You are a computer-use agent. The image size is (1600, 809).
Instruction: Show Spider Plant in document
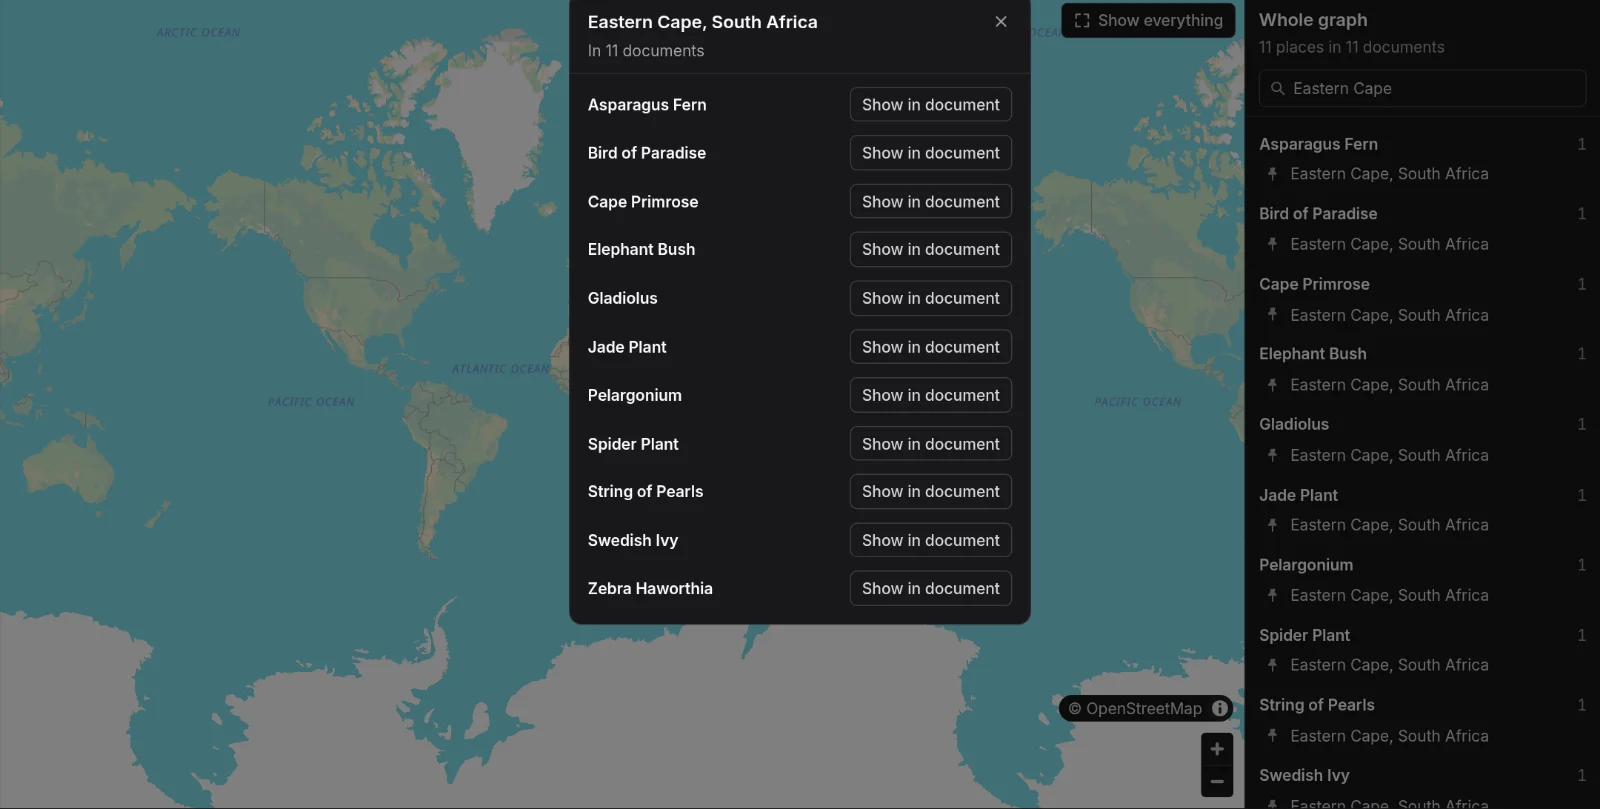point(931,444)
